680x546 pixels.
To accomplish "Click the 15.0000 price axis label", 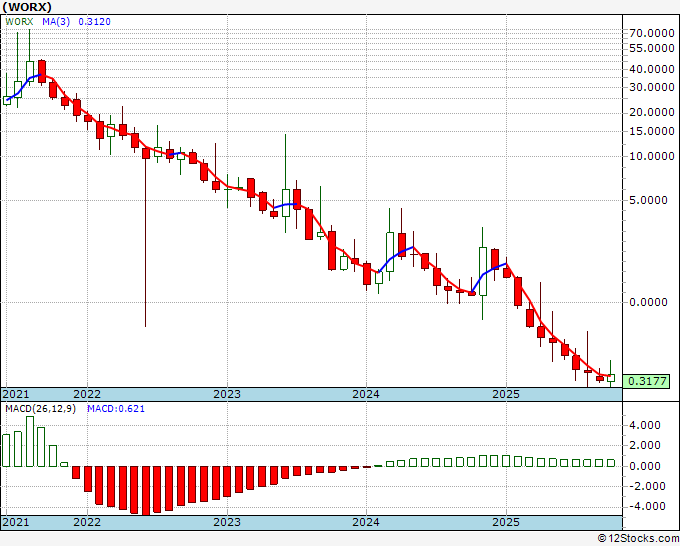I will (652, 131).
